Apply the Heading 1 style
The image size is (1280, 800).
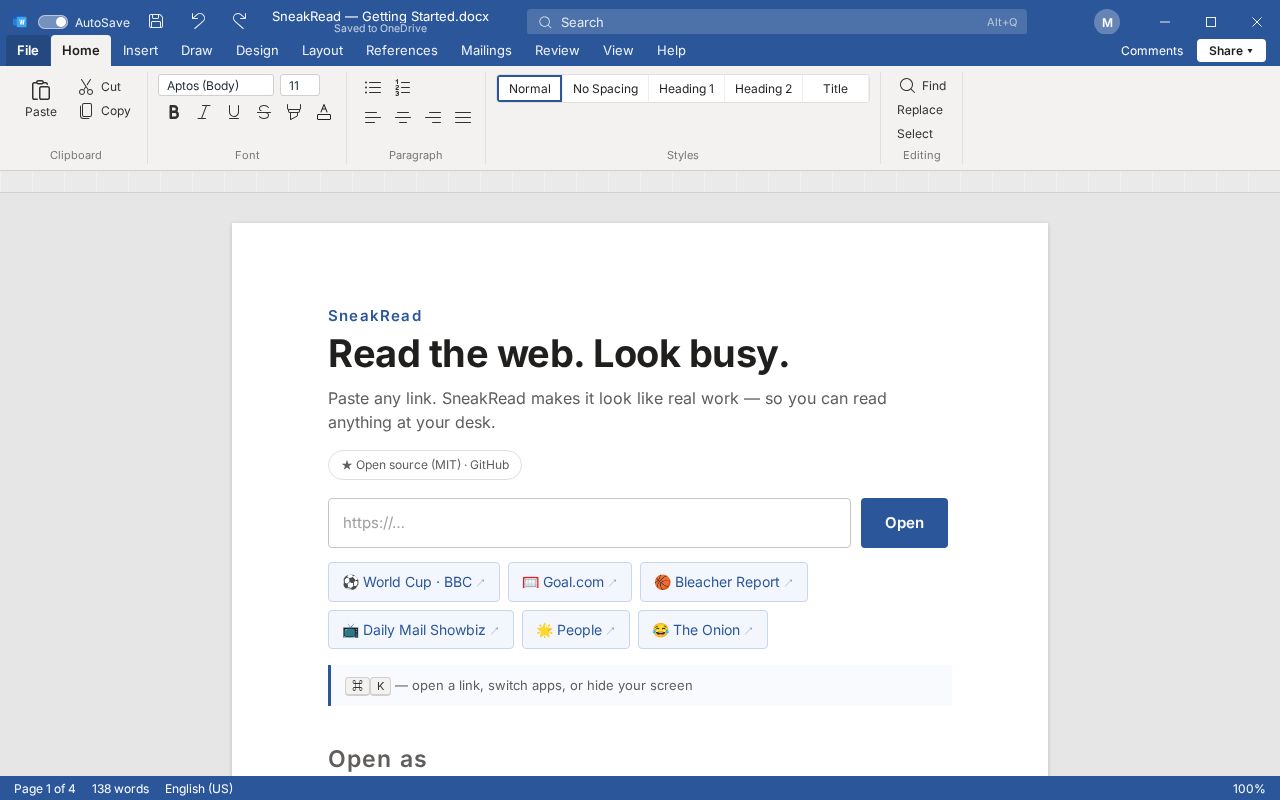point(687,89)
